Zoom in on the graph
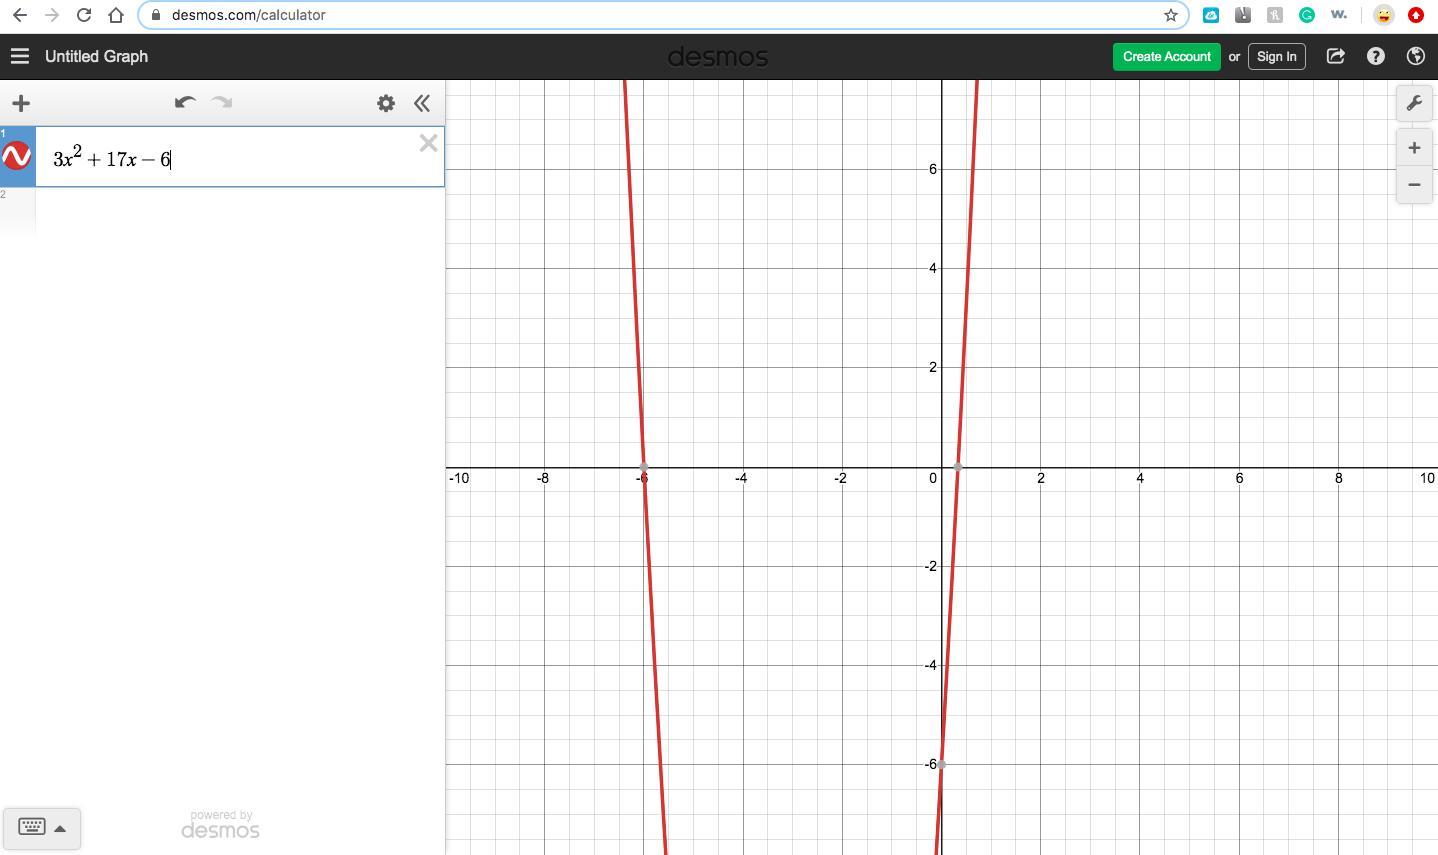The image size is (1438, 855). point(1414,148)
